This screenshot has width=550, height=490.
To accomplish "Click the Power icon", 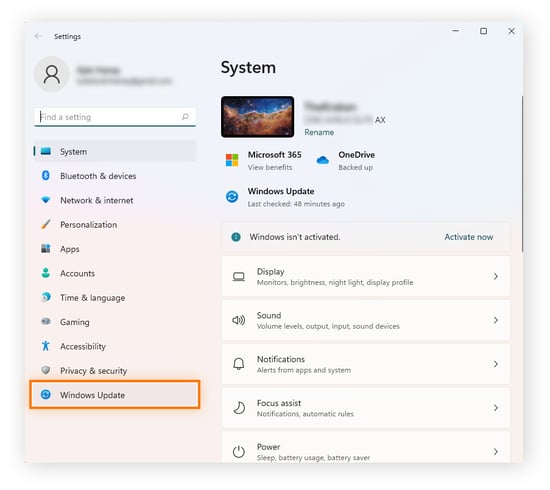I will click(239, 452).
